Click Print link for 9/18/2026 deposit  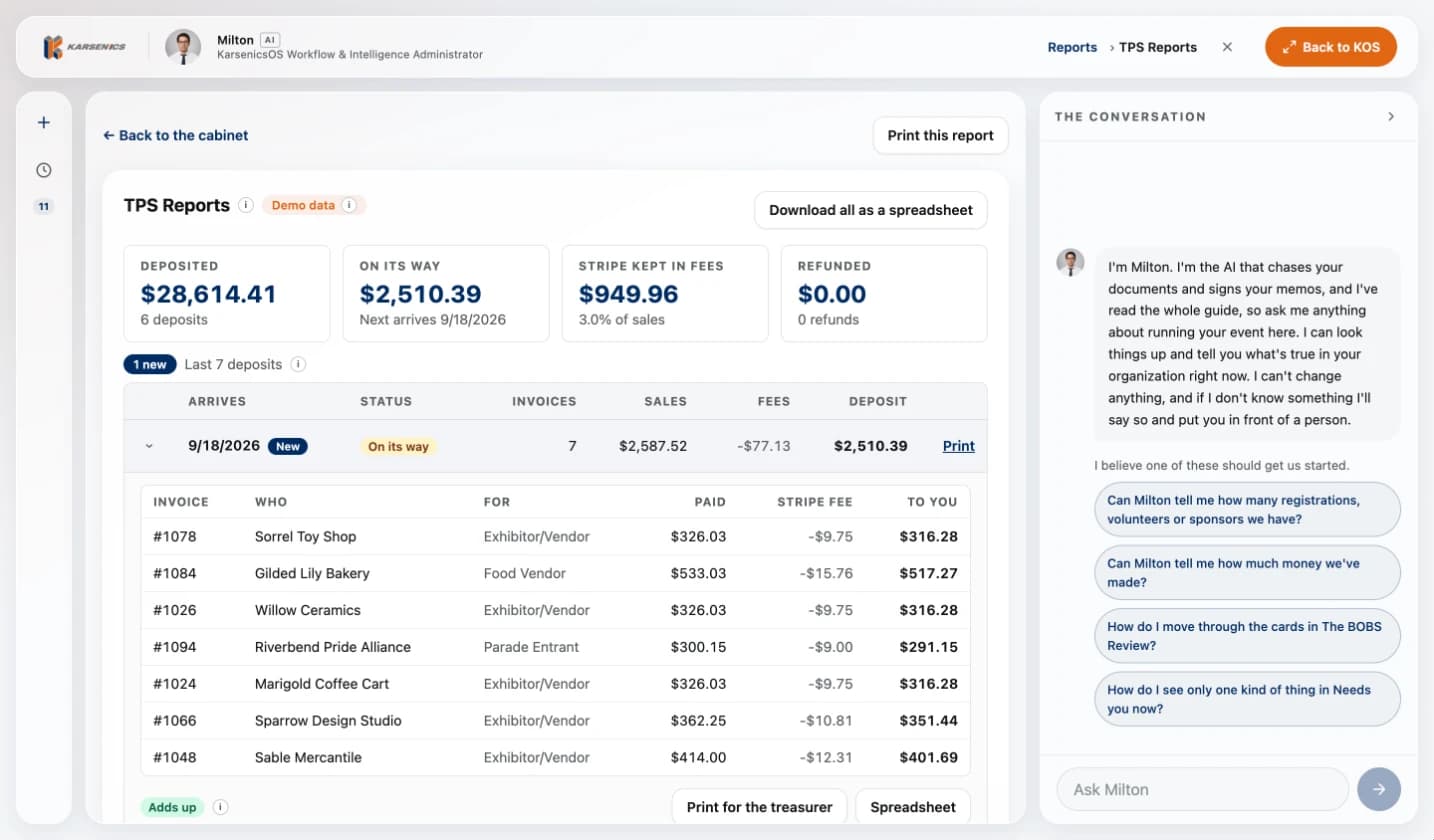coord(958,446)
